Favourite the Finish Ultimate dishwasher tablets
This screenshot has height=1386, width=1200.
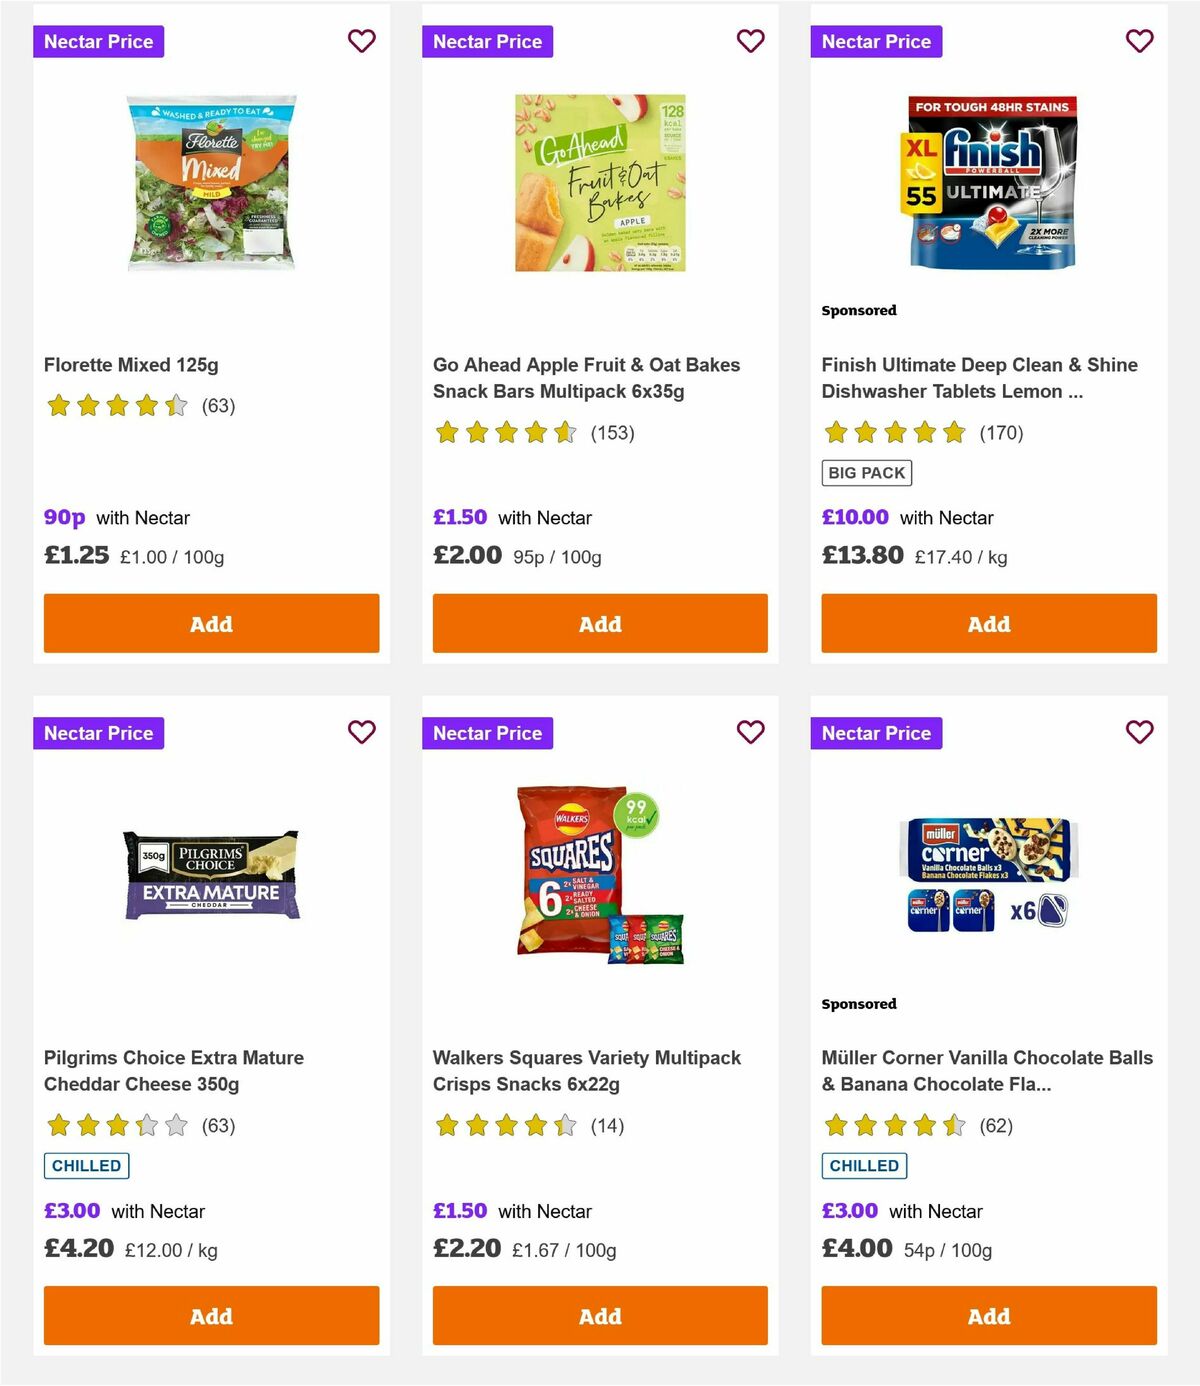1139,41
